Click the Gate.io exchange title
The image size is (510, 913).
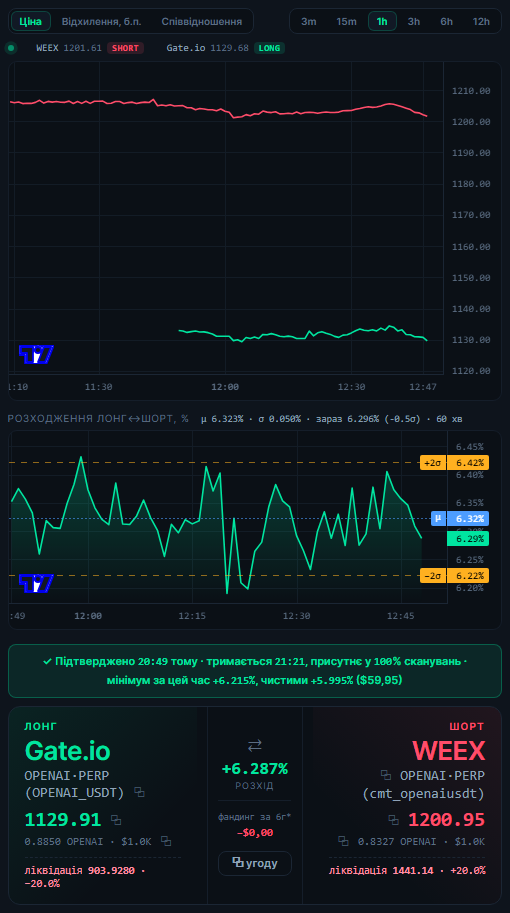click(68, 751)
